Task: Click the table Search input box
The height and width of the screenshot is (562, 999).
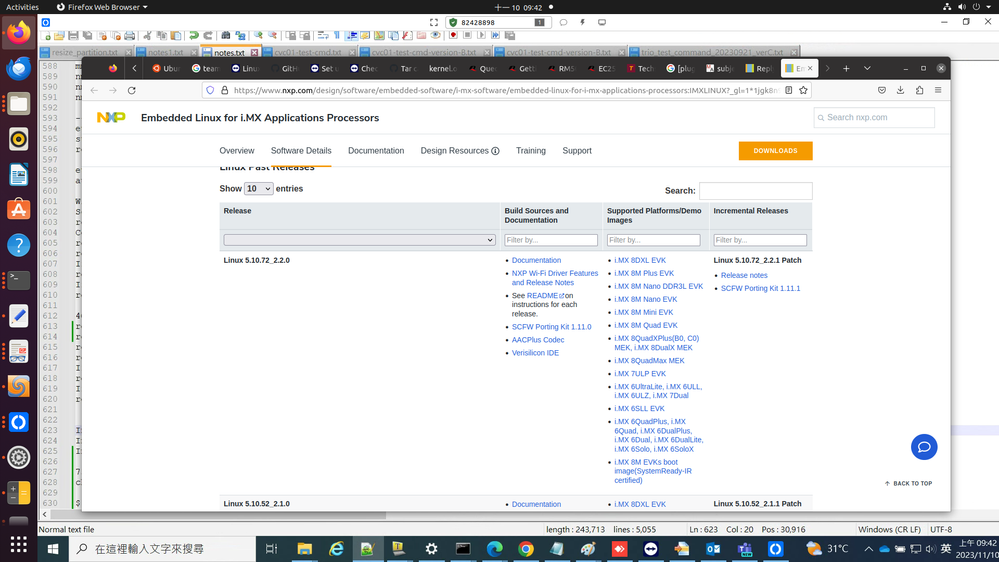Action: (756, 191)
